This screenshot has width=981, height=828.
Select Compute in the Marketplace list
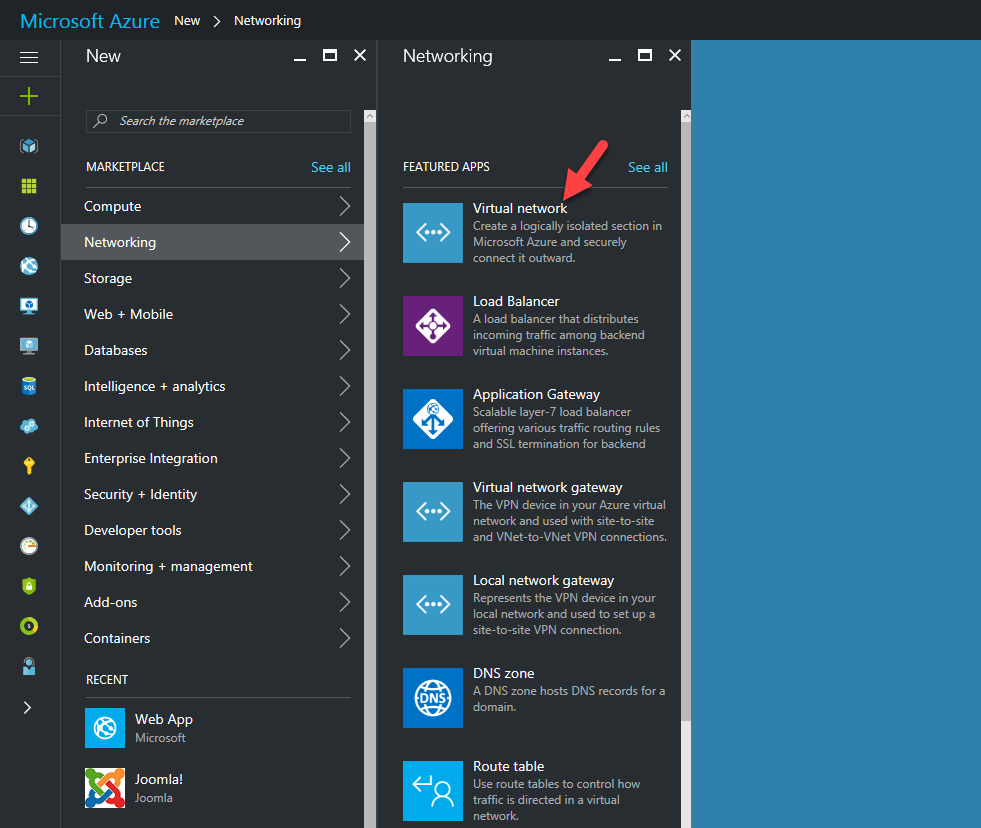[x=212, y=206]
